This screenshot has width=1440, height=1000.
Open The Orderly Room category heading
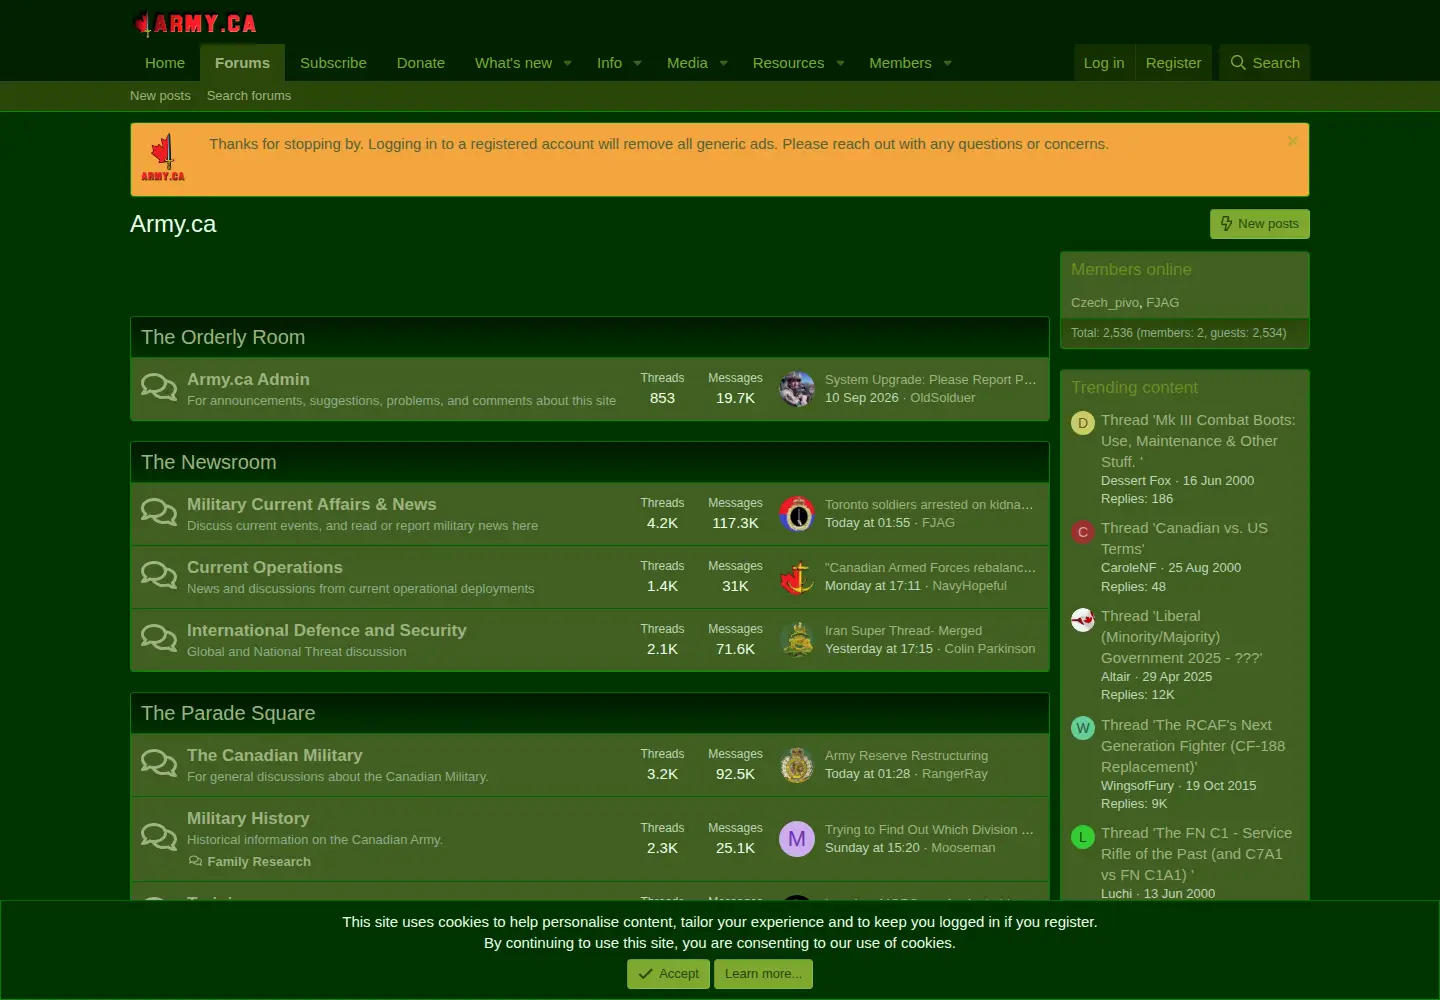[223, 337]
